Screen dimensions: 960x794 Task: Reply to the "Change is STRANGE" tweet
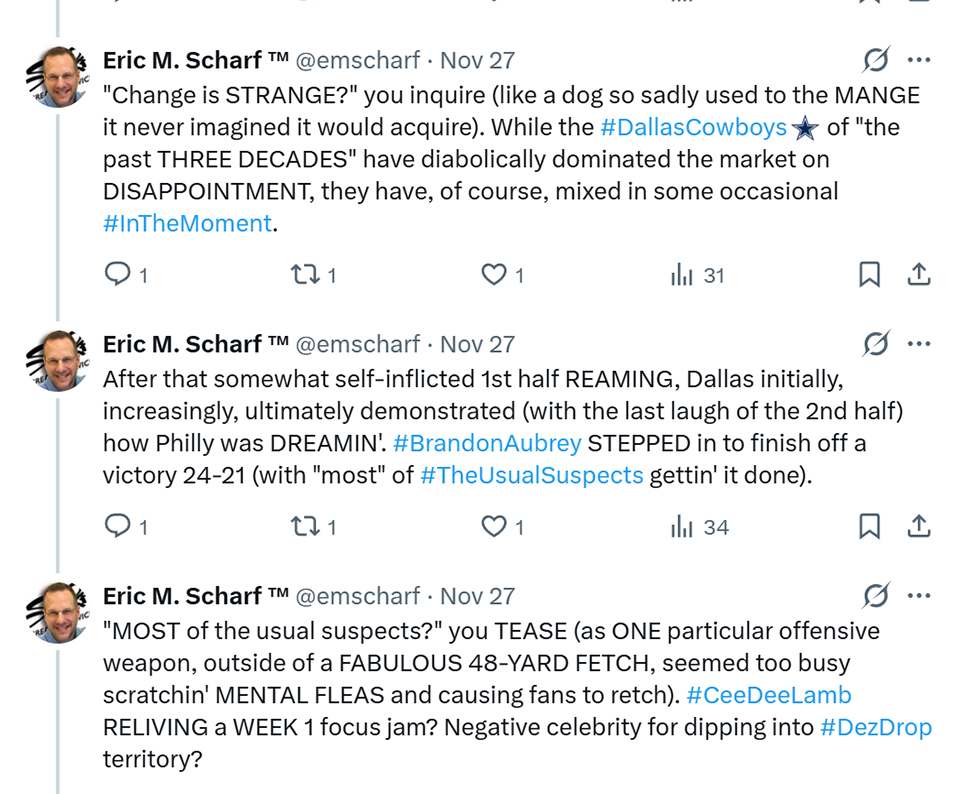(x=119, y=274)
